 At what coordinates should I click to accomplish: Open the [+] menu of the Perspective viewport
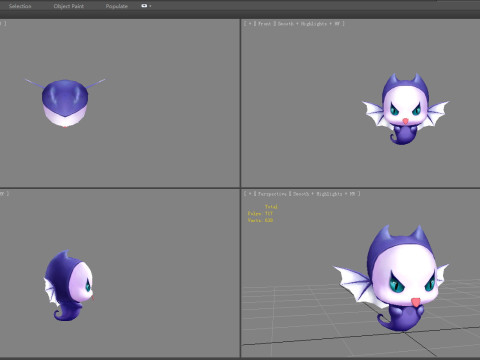[250, 194]
